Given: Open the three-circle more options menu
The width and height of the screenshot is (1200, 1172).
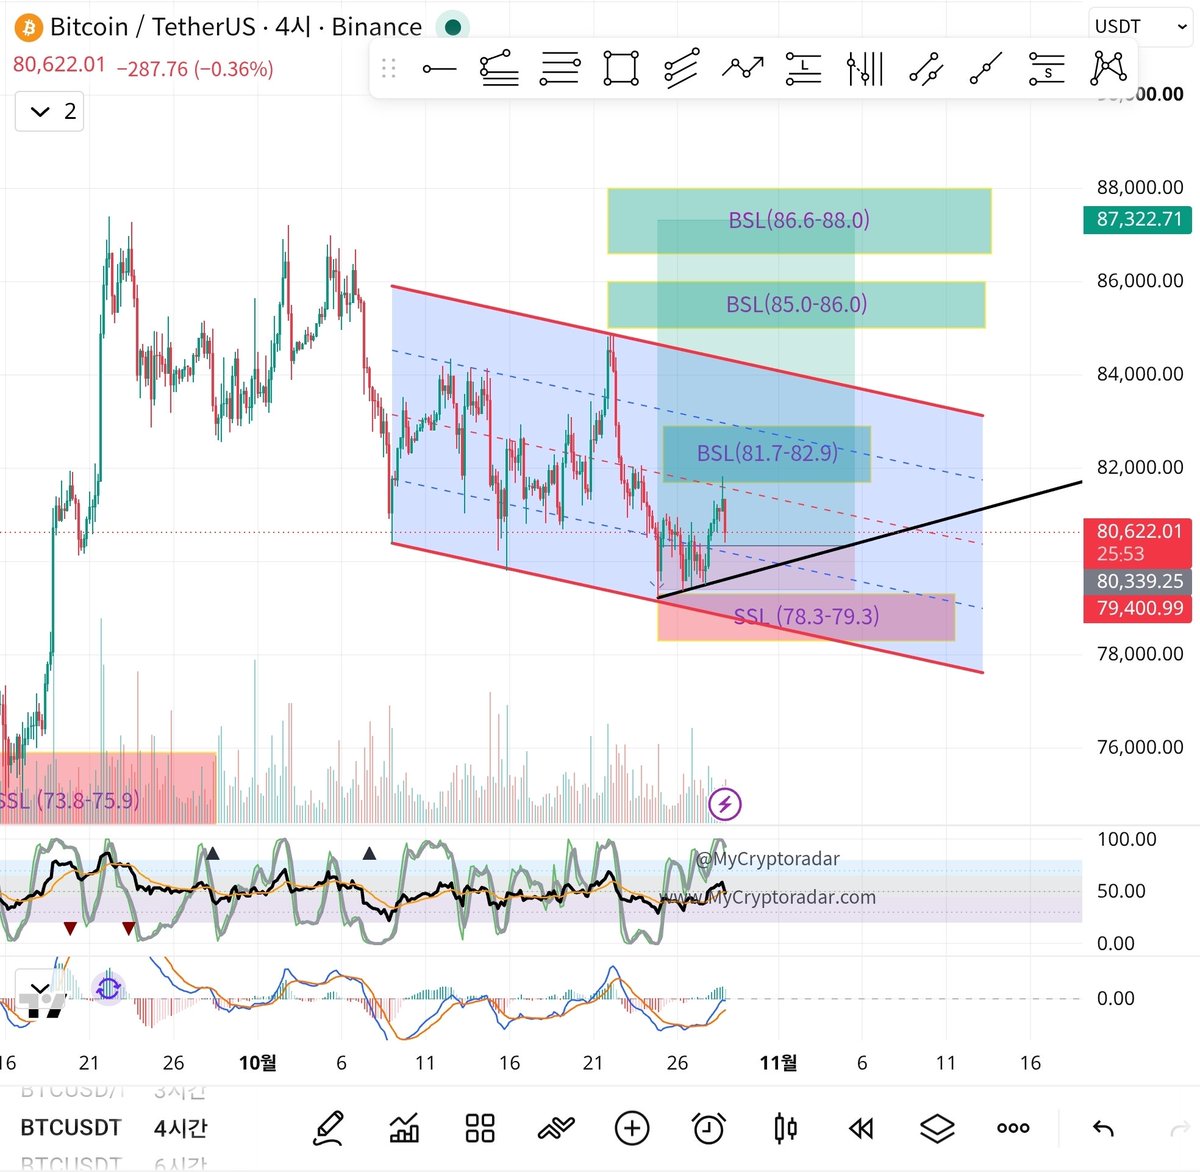Looking at the screenshot, I should (1013, 1128).
